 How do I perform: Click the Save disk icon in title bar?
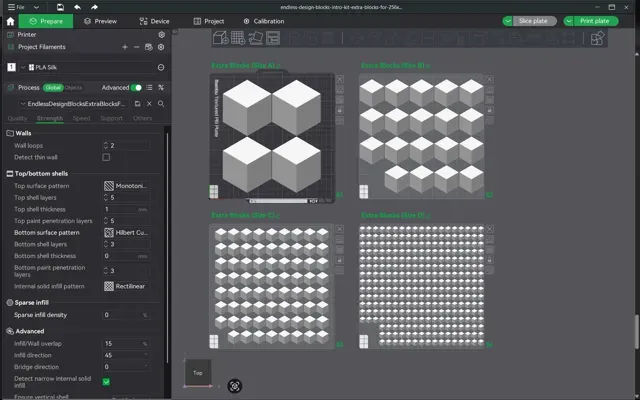tap(60, 7)
